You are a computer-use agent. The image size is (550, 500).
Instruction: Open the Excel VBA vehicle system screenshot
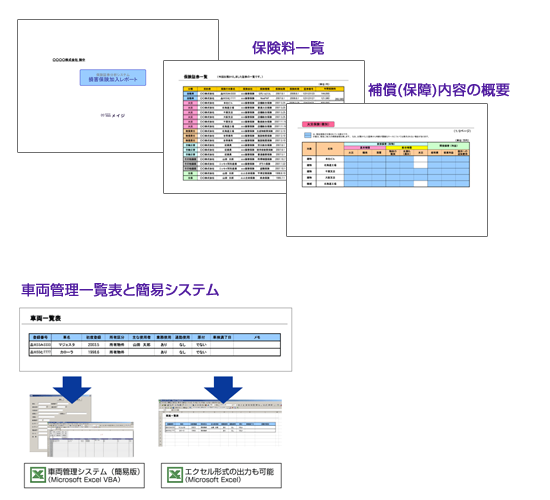pyautogui.click(x=82, y=426)
